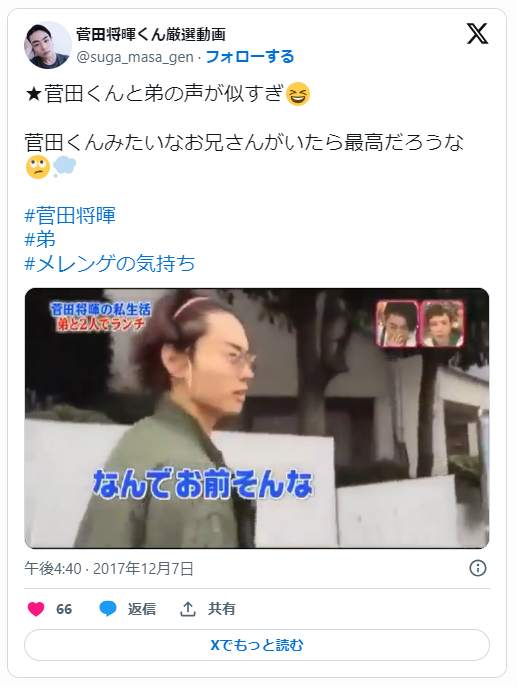The height and width of the screenshot is (687, 517).
Task: Open the account's profile avatar
Action: [47, 45]
